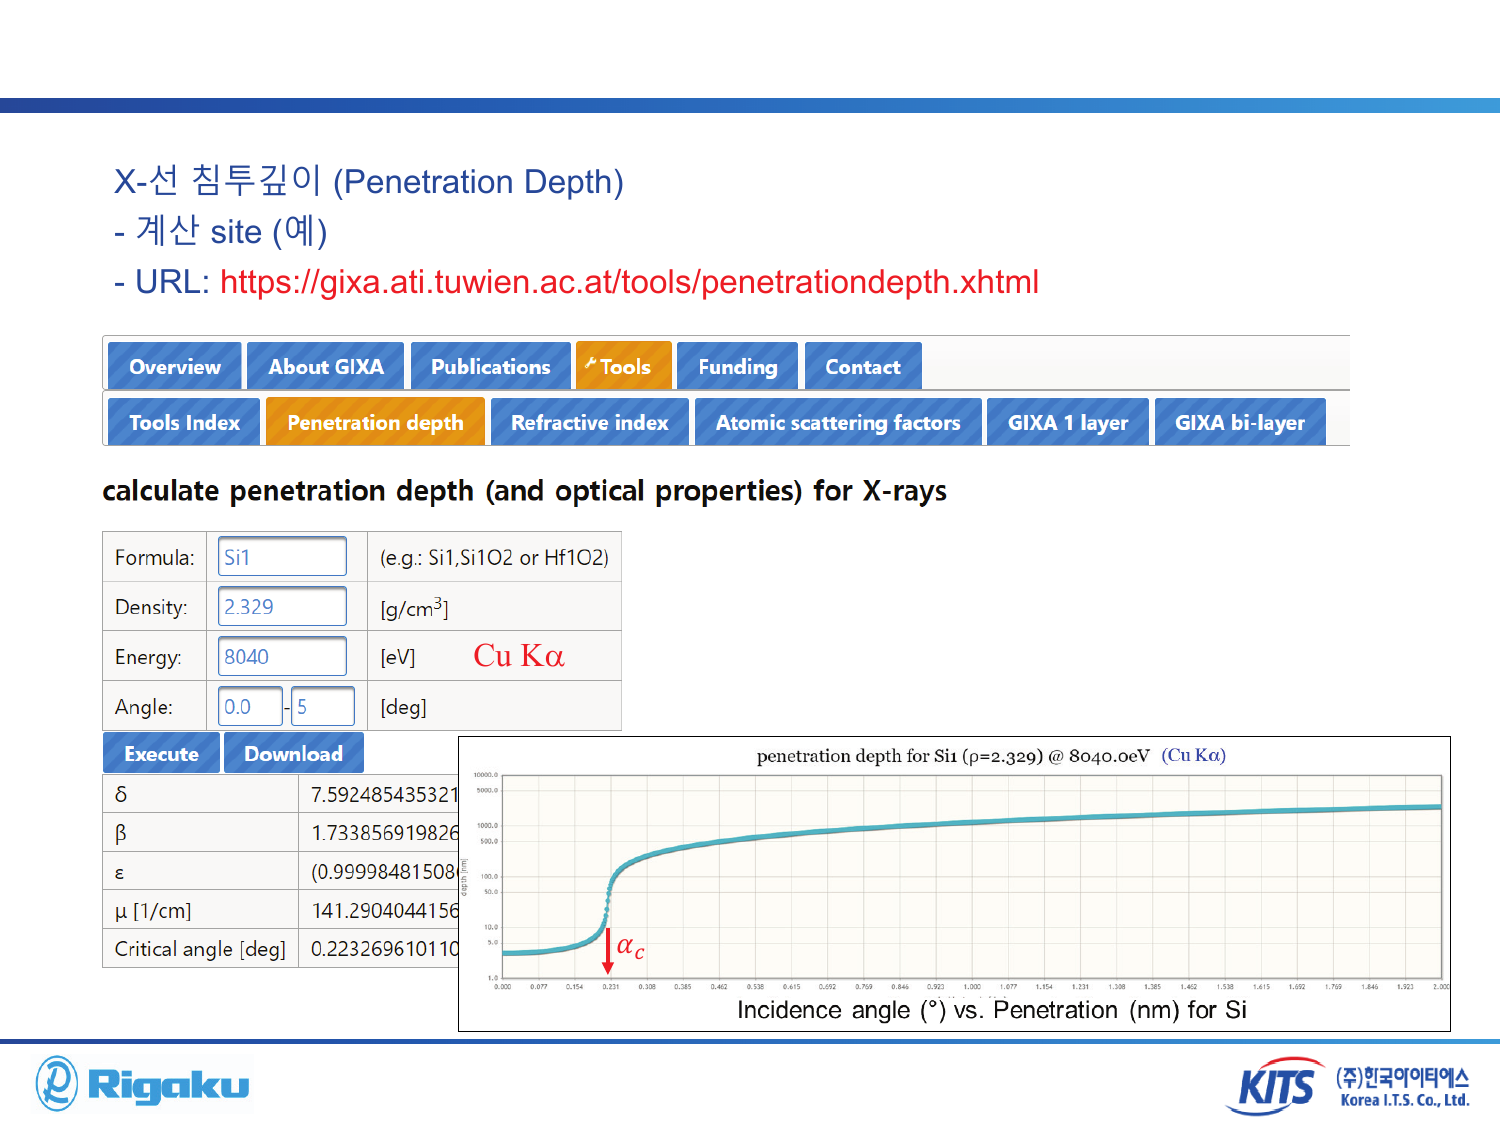The image size is (1500, 1125).
Task: Click the Rigaku logo
Action: (x=142, y=1084)
